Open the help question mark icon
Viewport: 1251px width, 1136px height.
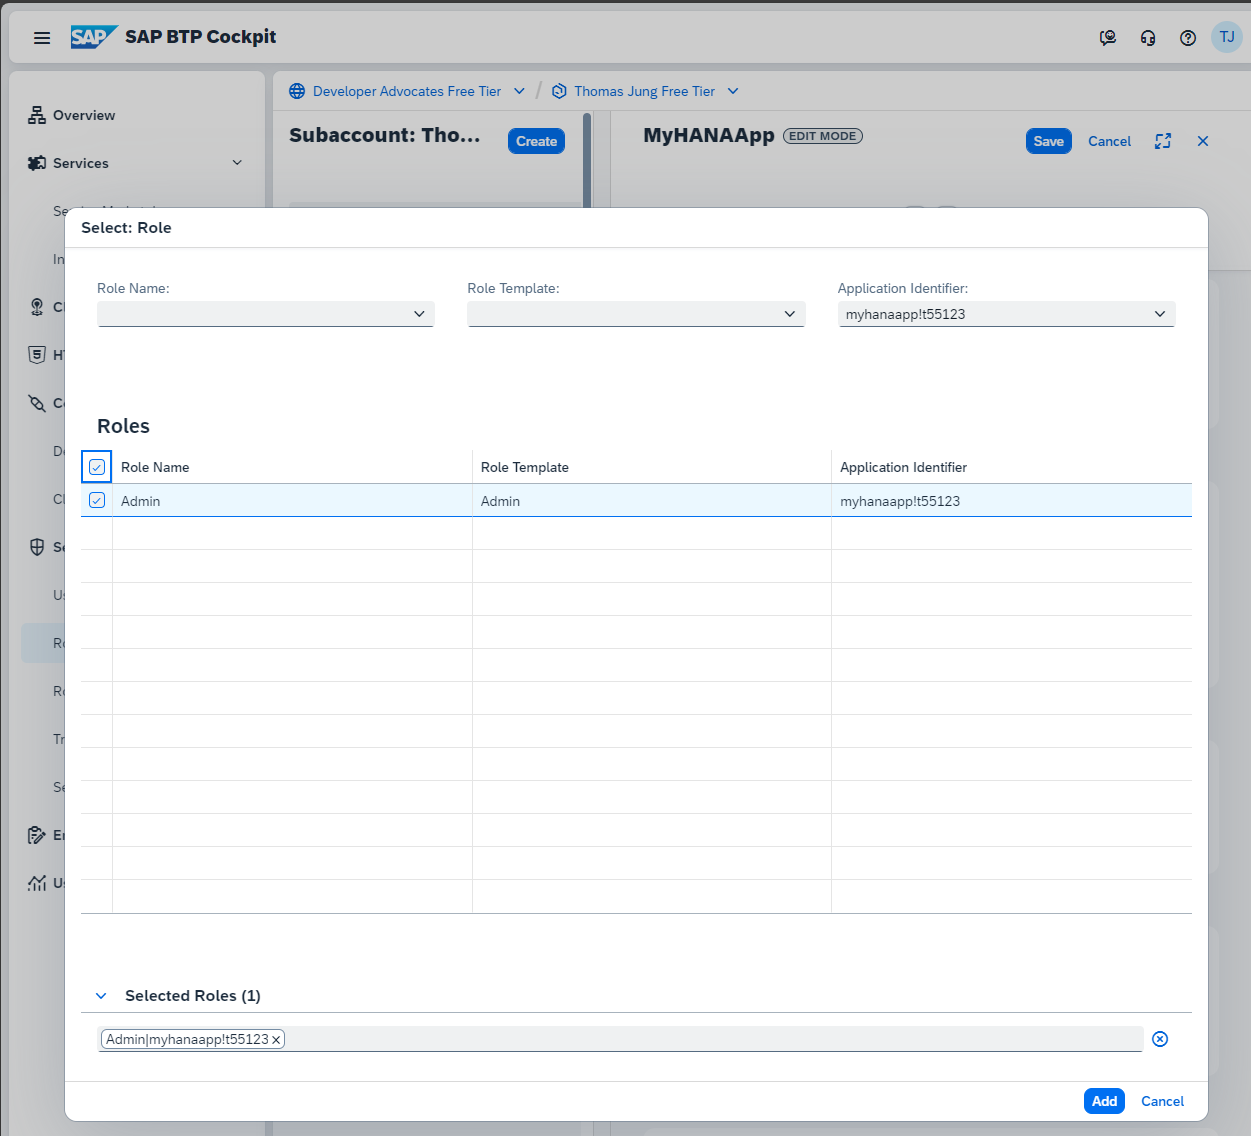pos(1188,38)
